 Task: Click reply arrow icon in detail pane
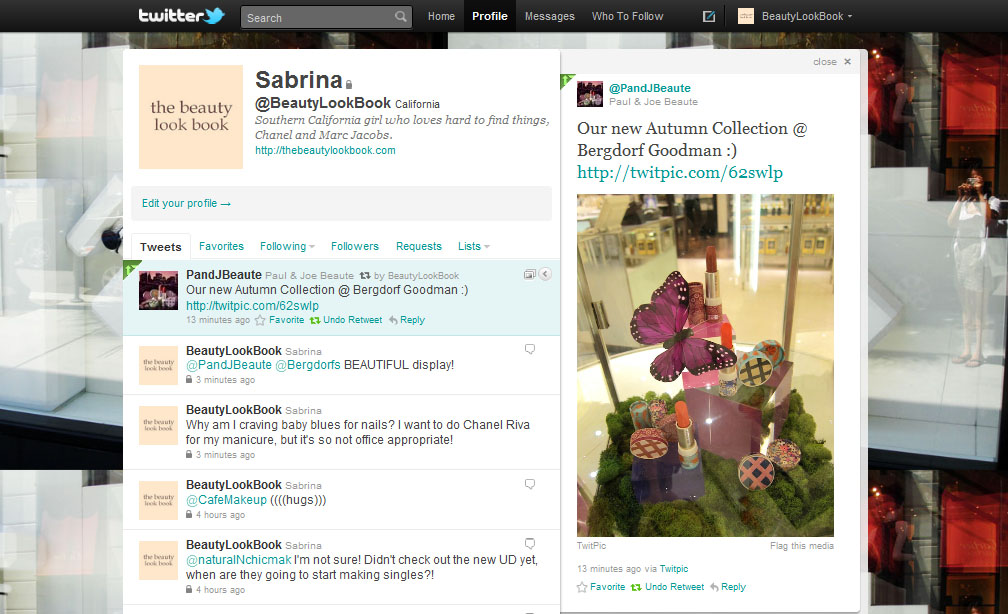(x=714, y=587)
